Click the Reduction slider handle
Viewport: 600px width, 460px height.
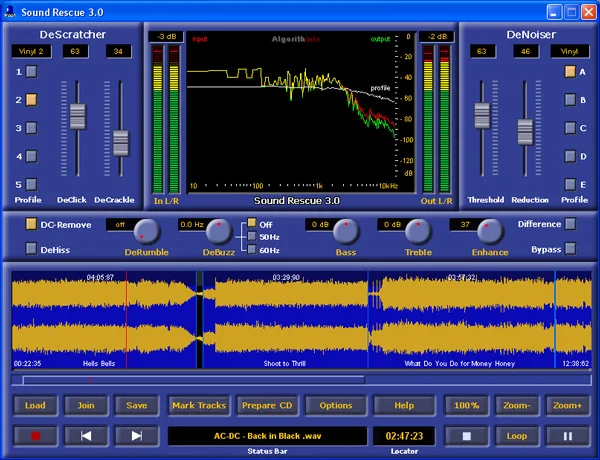(525, 132)
